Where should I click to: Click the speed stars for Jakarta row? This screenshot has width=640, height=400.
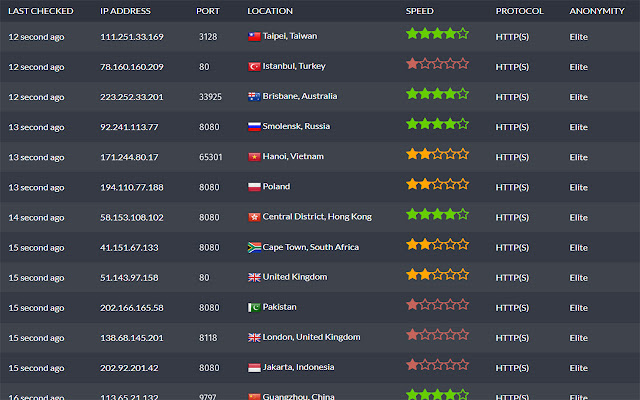tap(437, 364)
